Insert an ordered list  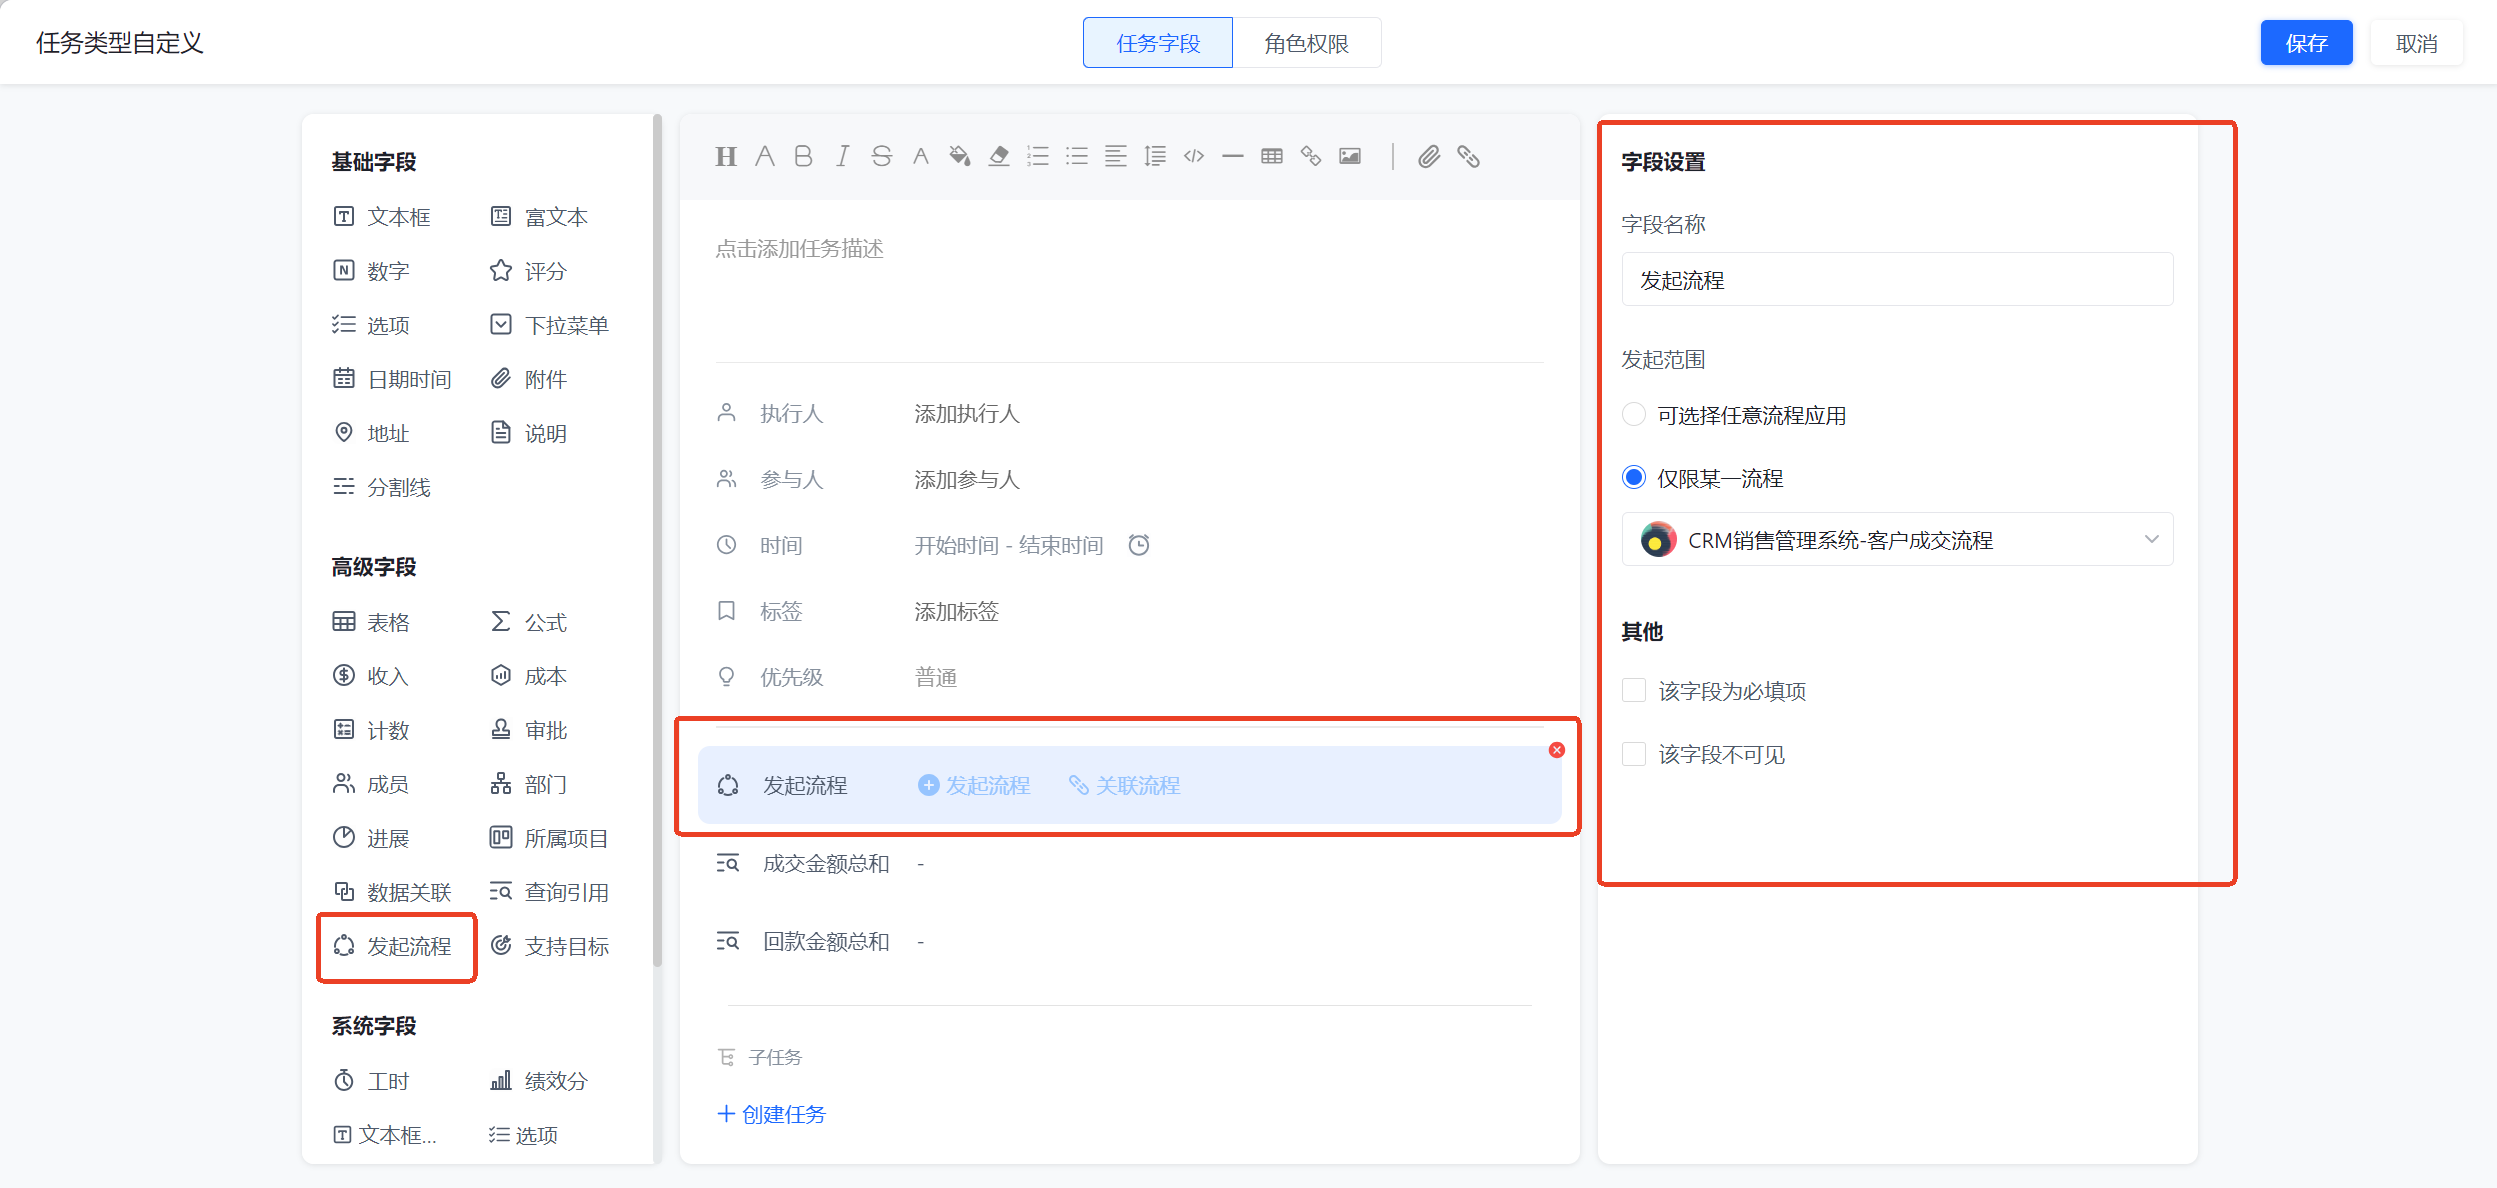click(1038, 156)
